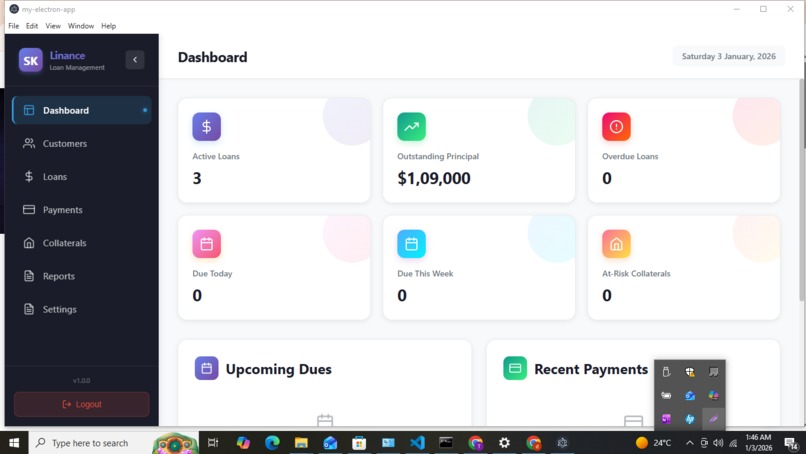
Task: Collapse the hidden tray icons chevron
Action: tap(689, 443)
